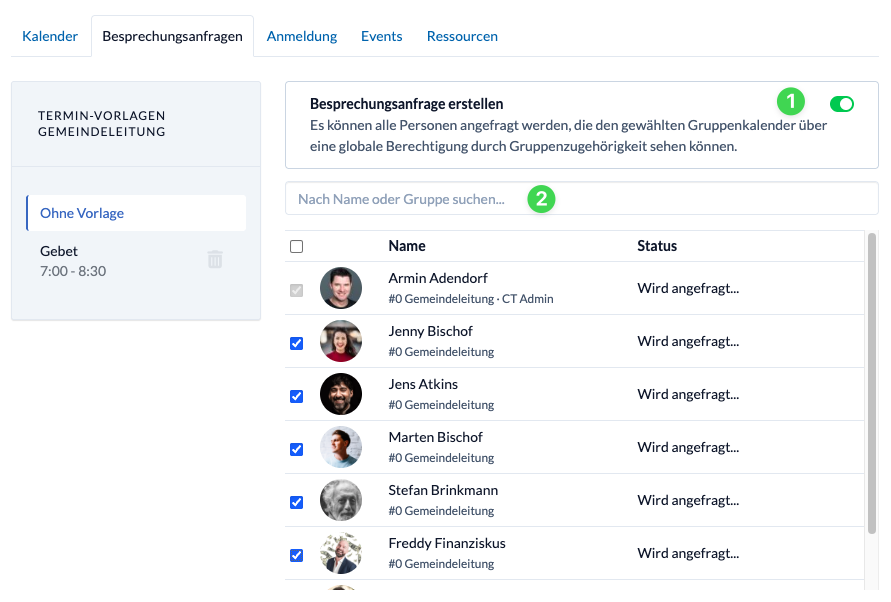
Task: Open Freddy Finanziskus' profile photo
Action: tap(341, 553)
